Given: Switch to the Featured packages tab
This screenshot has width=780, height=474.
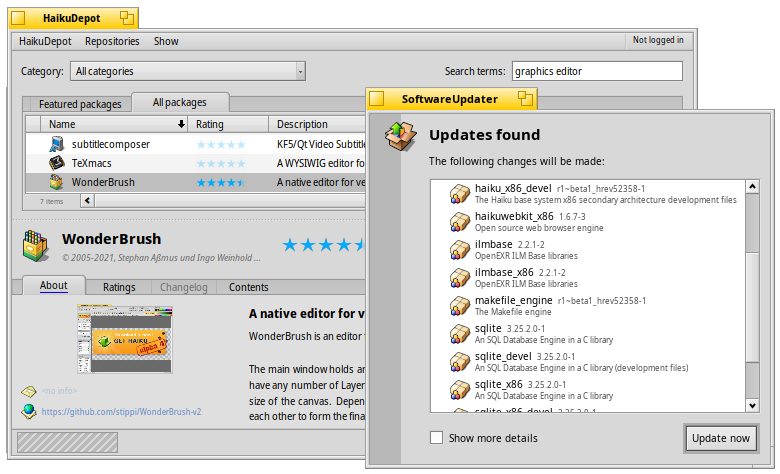Looking at the screenshot, I should 80,104.
